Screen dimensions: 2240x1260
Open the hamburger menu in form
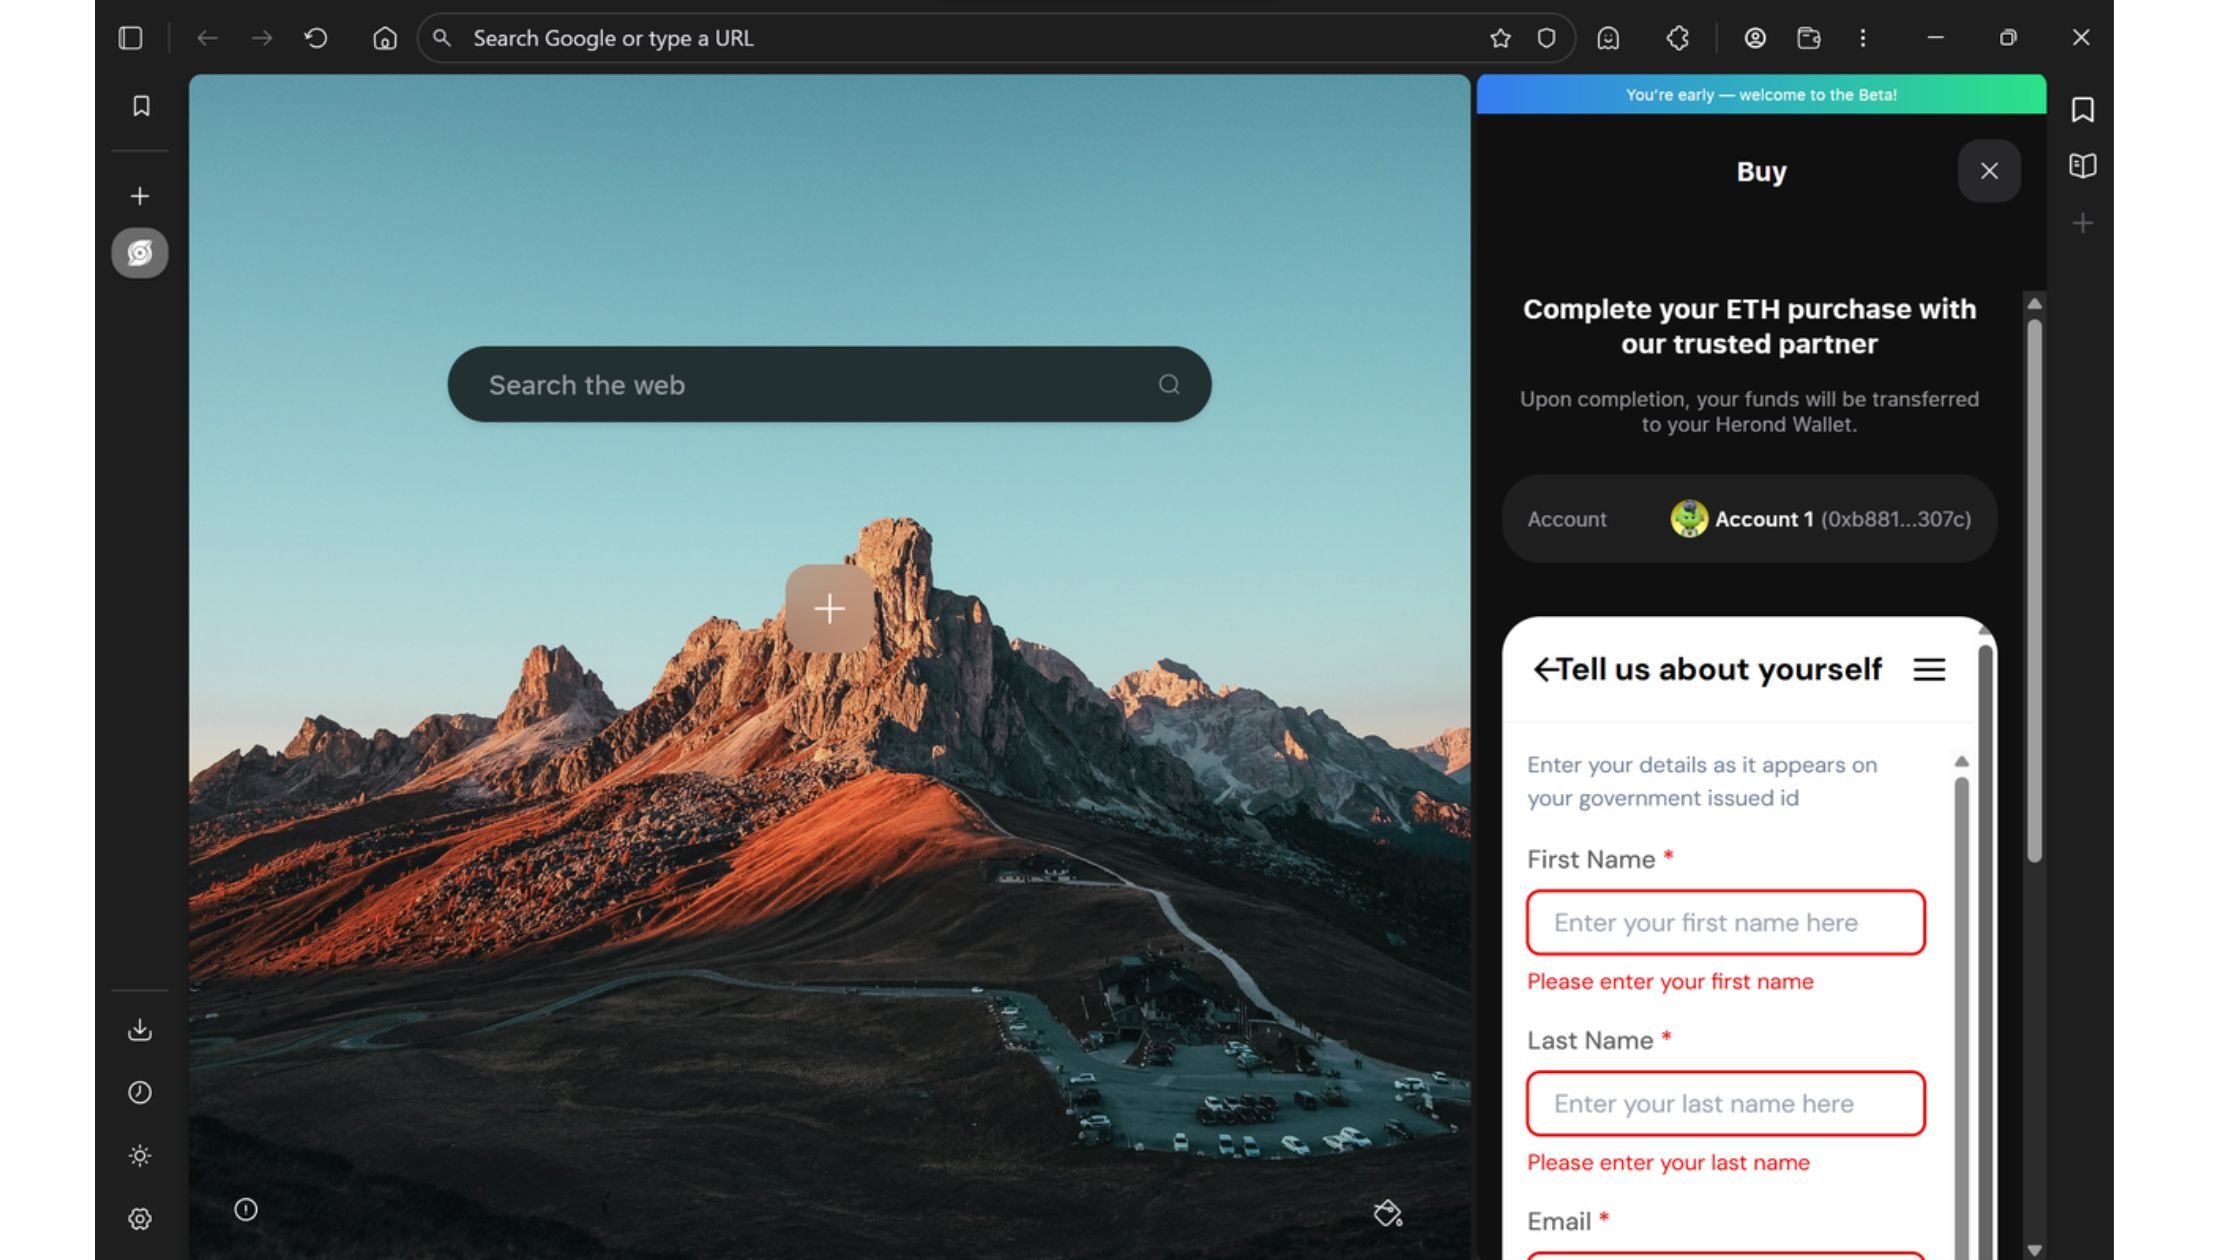tap(1929, 670)
